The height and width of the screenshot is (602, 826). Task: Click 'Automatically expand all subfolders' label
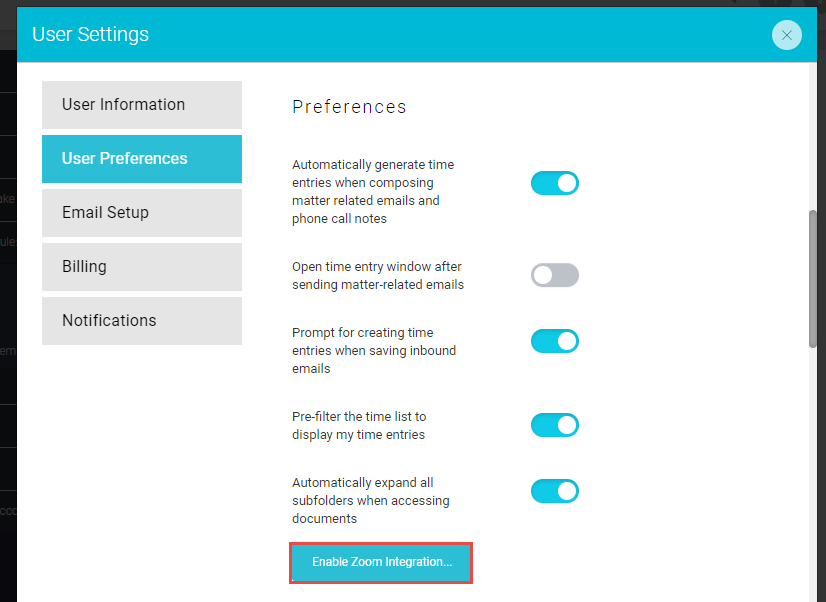[x=371, y=500]
